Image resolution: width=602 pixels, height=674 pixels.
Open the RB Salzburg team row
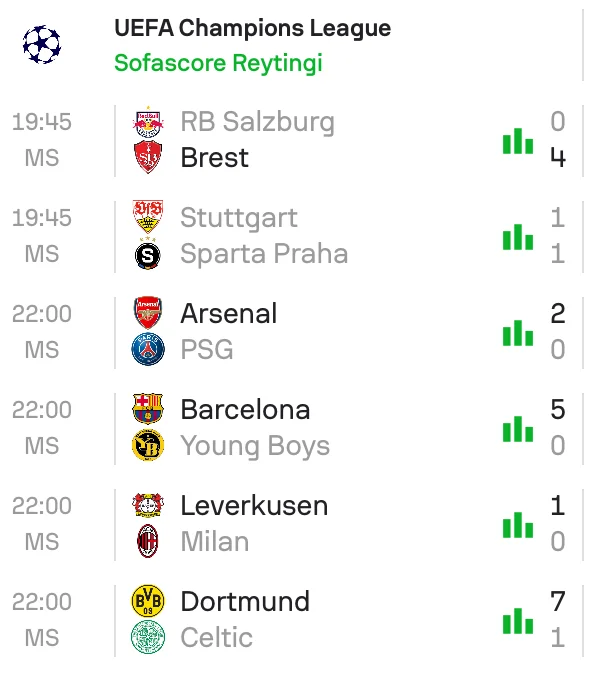coord(257,122)
